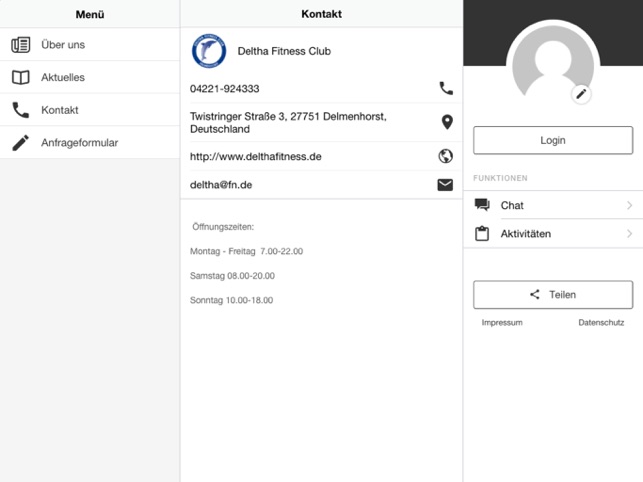Click the Teilen share button
The height and width of the screenshot is (482, 643).
(x=553, y=295)
